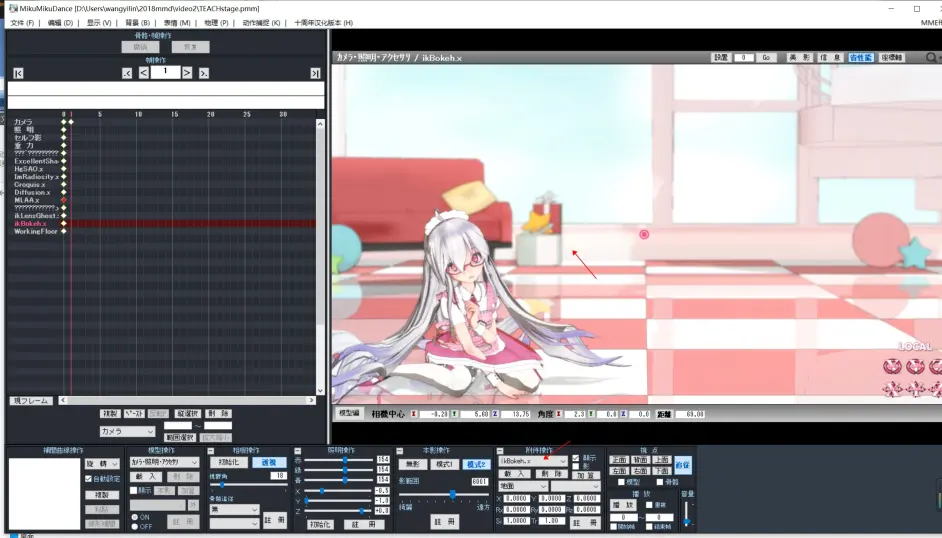Screen dimensions: 942x538
Task: Click the accessory Tr value field
Action: pyautogui.click(x=551, y=521)
